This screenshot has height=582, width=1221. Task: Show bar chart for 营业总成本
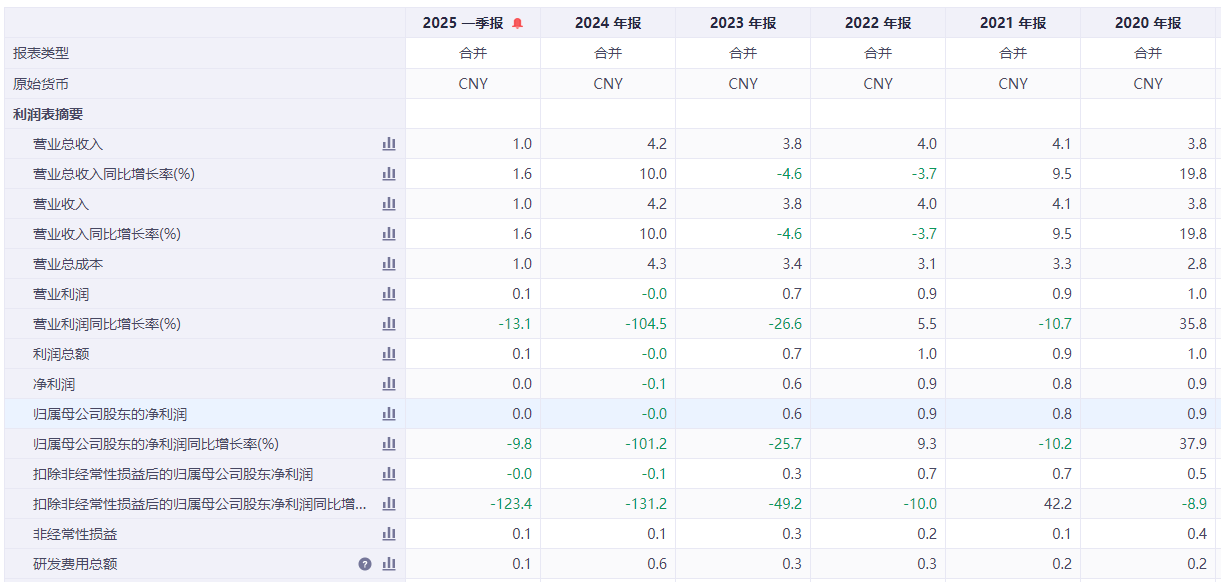(x=389, y=264)
